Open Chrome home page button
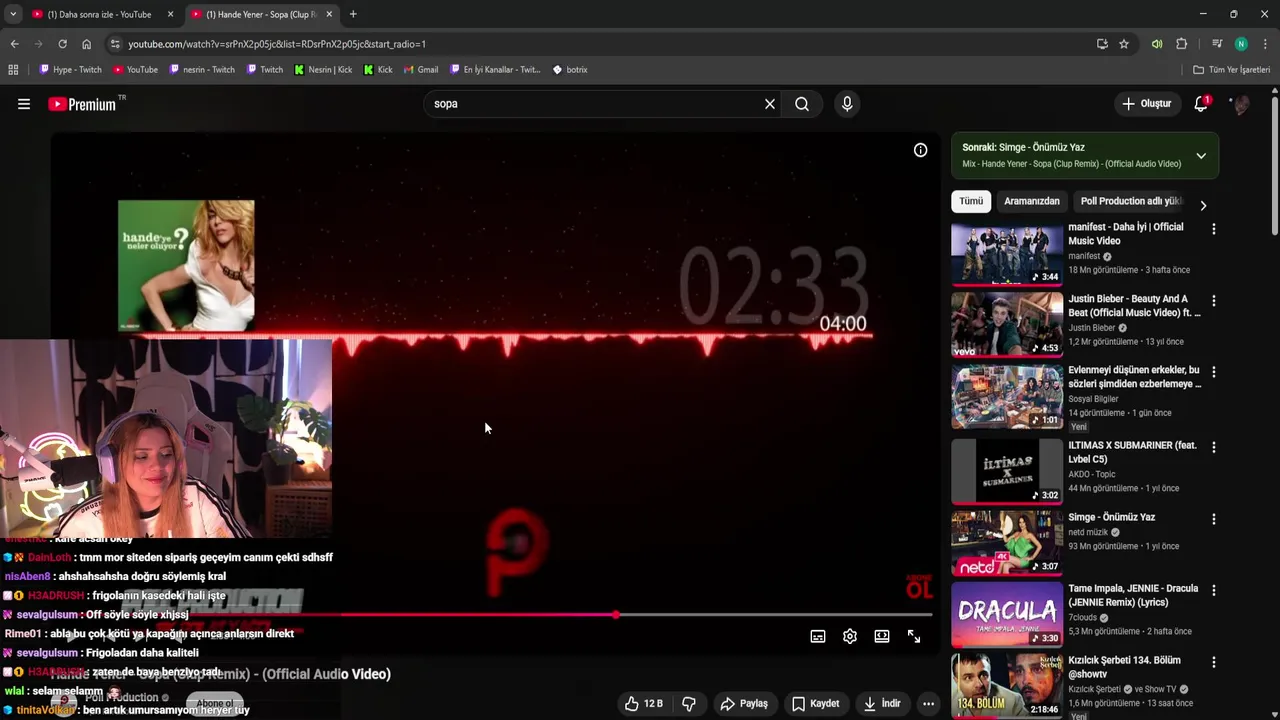This screenshot has width=1280, height=720. [86, 44]
